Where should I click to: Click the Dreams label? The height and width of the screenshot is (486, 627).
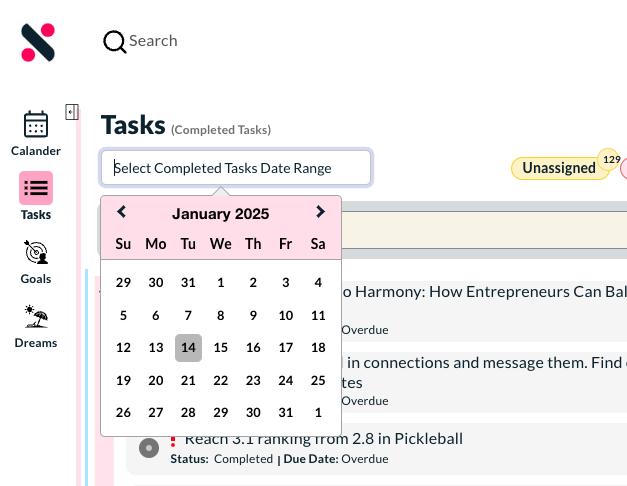tap(36, 343)
